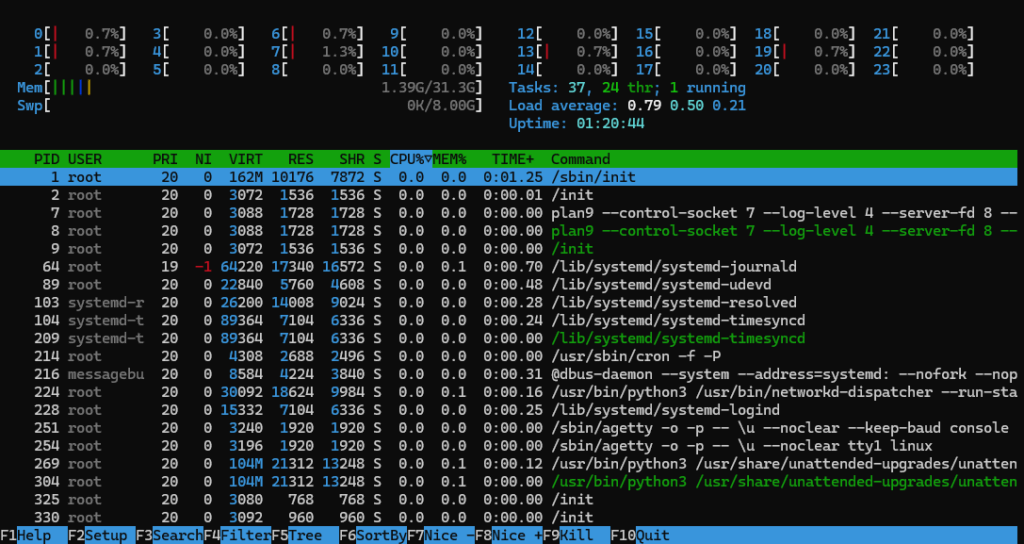Viewport: 1024px width, 544px height.
Task: Click the CPU 23 usage meter
Action: pyautogui.click(x=923, y=69)
